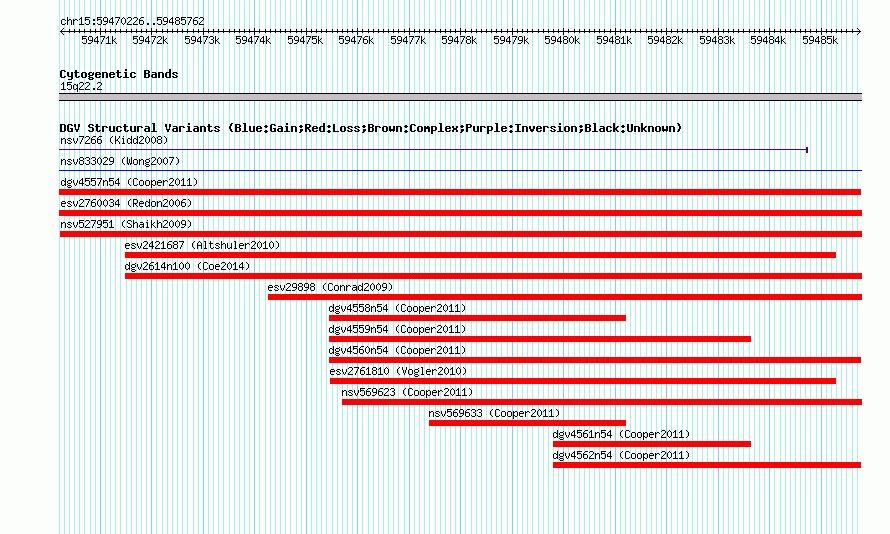Image resolution: width=890 pixels, height=534 pixels.
Task: Open nsv527951 (Shaikh2009) variant label
Action: tap(126, 224)
